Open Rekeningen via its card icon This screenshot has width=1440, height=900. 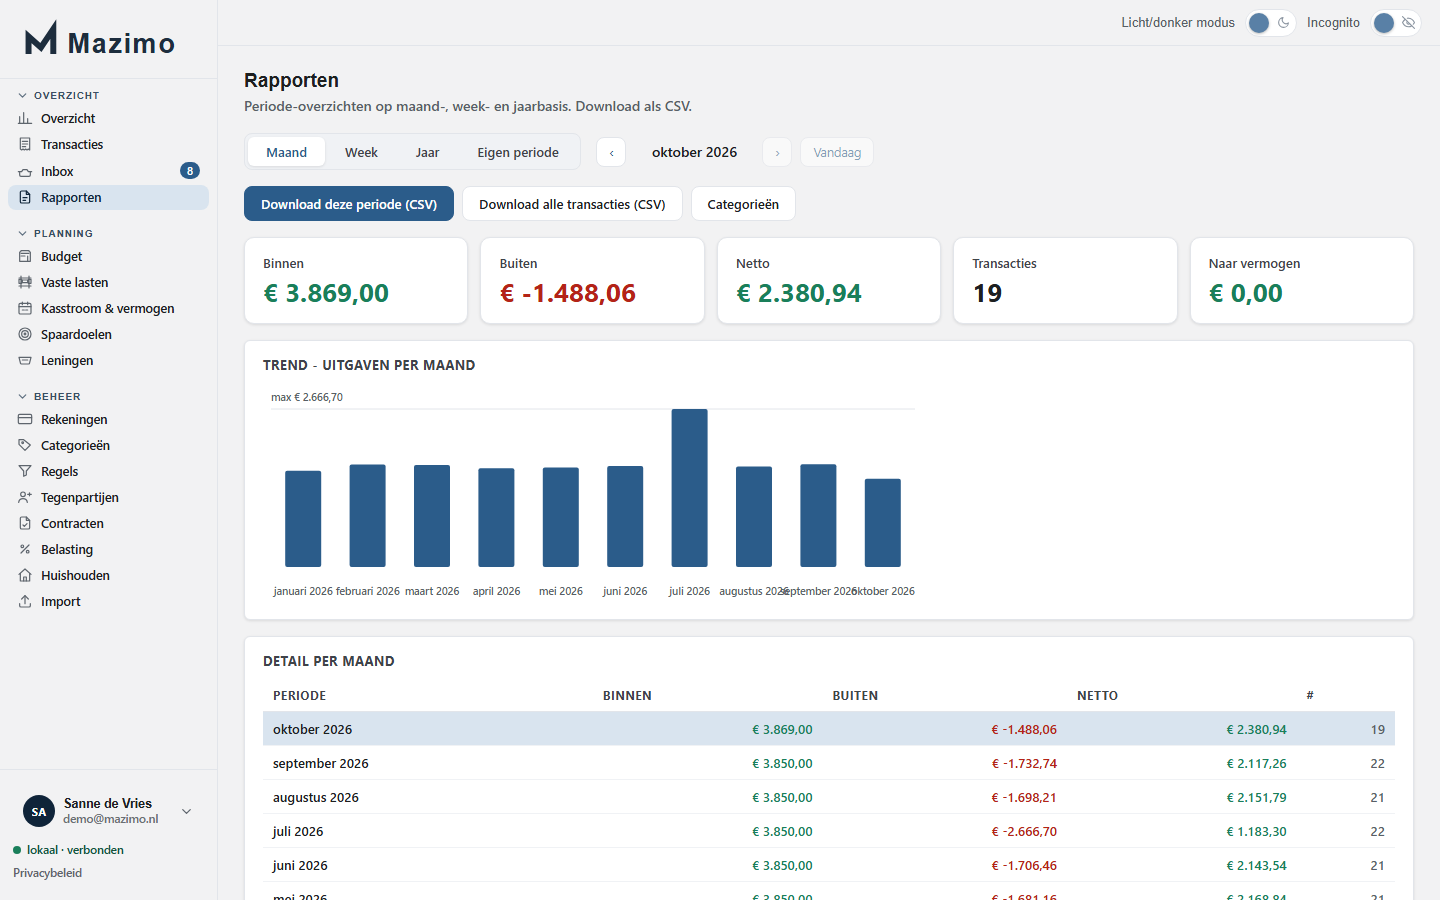(25, 420)
